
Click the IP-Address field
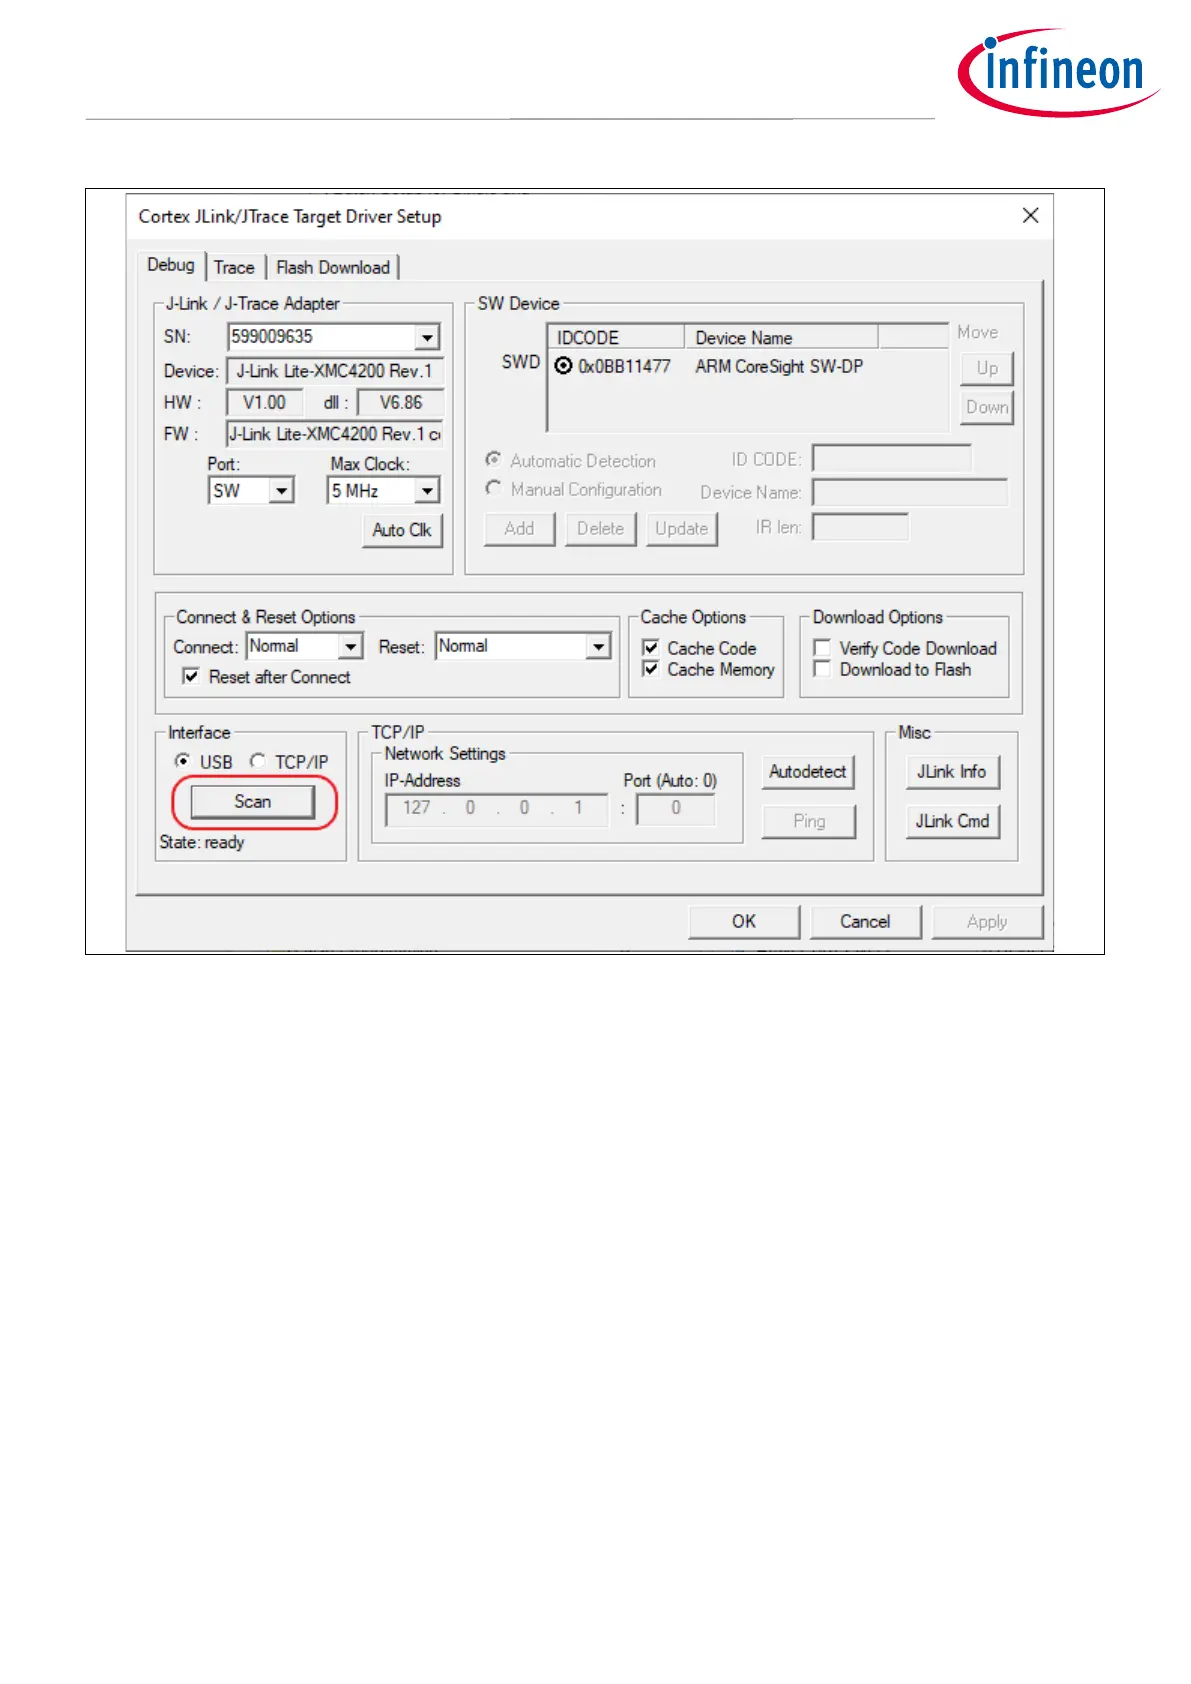(496, 809)
